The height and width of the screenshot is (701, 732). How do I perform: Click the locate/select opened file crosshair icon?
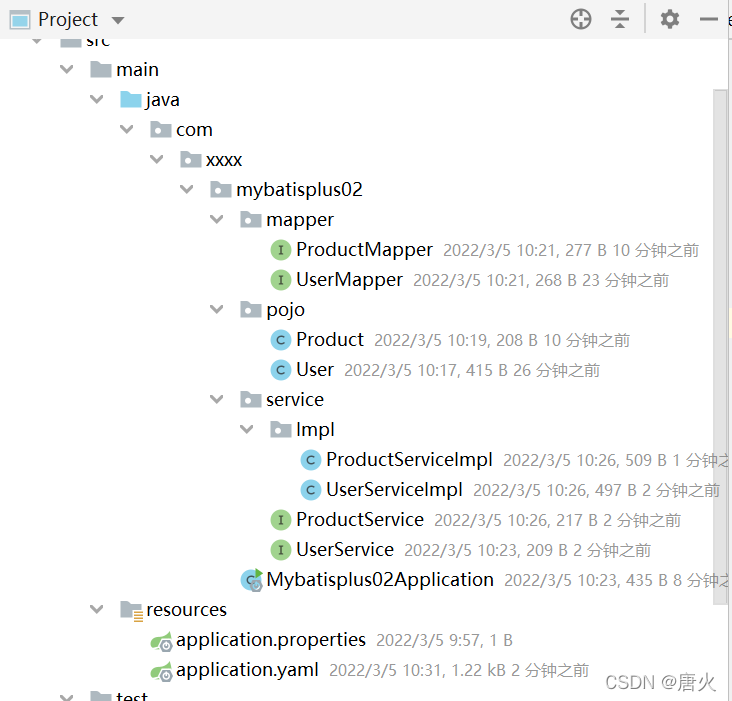pos(581,20)
